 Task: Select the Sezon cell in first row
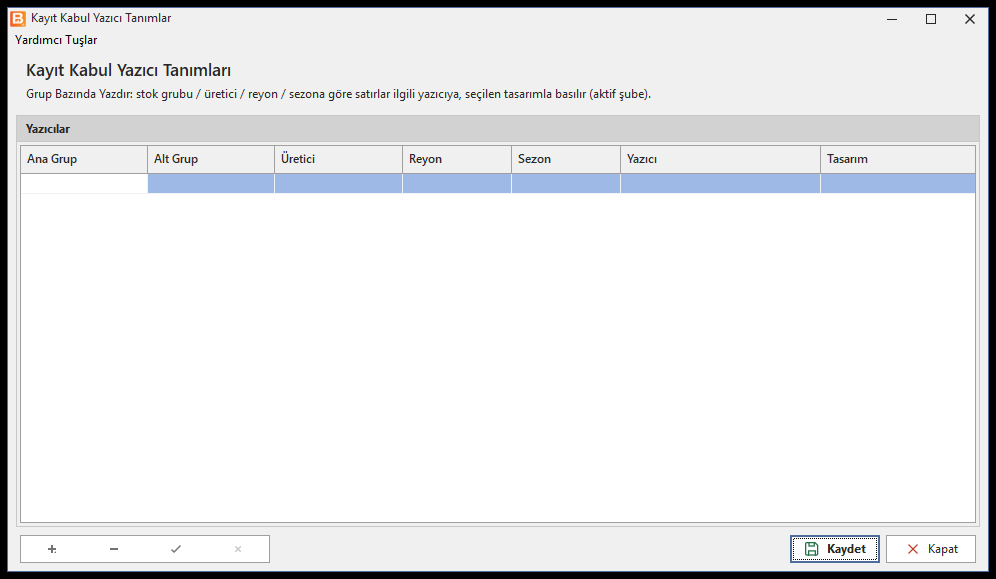pyautogui.click(x=566, y=183)
